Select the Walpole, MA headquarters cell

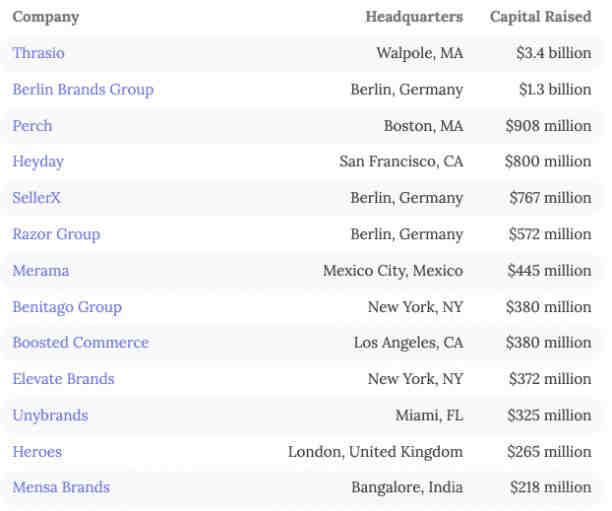coord(420,53)
